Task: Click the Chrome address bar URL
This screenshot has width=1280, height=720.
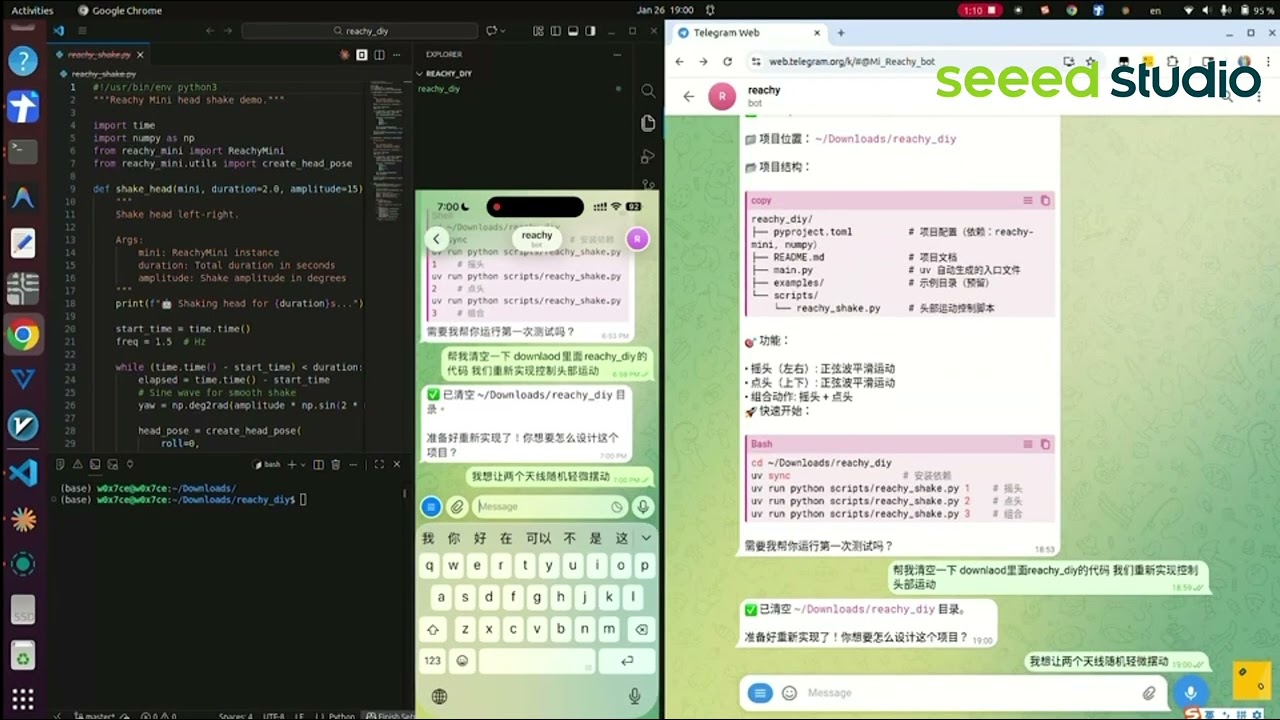Action: (851, 62)
